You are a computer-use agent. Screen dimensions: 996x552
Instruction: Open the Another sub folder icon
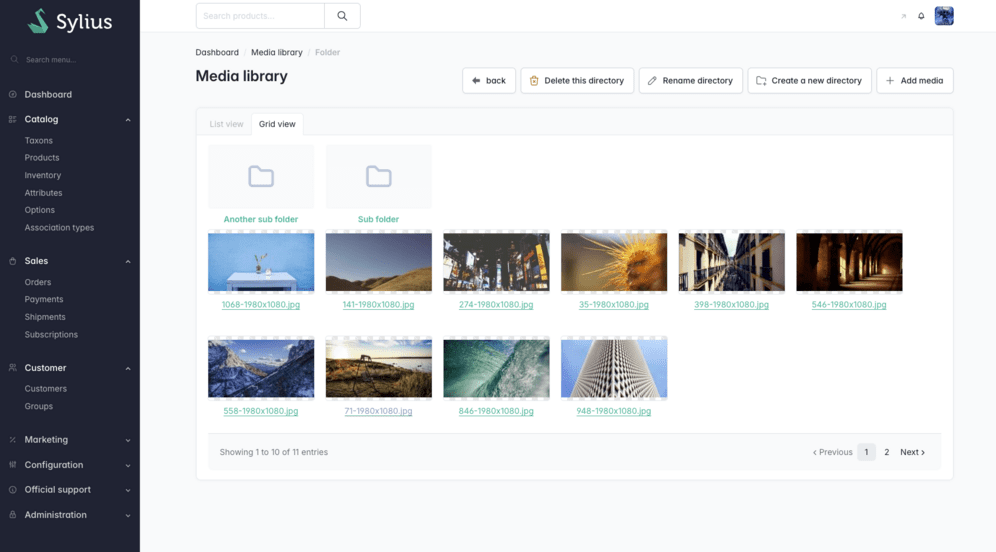[260, 177]
